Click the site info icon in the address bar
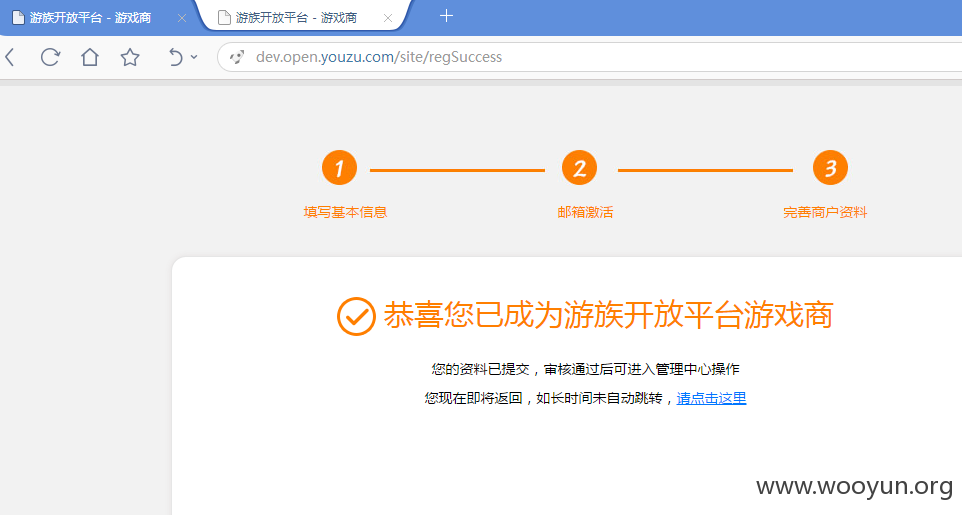This screenshot has height=515, width=962. click(x=237, y=57)
